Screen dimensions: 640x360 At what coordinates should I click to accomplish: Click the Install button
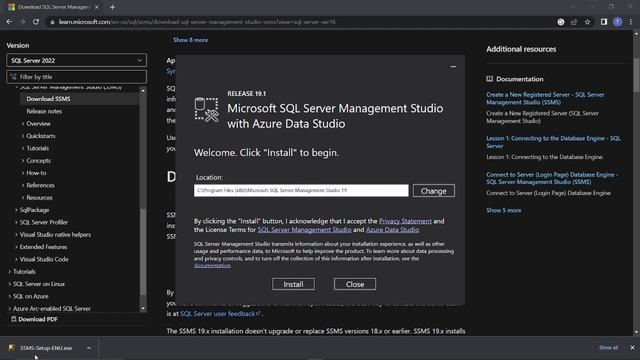click(293, 284)
